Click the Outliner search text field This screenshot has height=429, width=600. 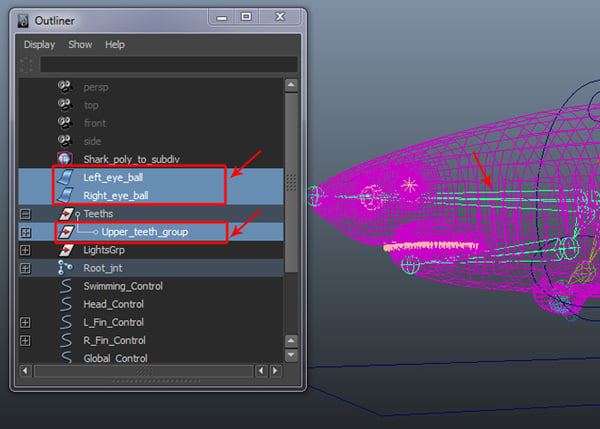[169, 64]
